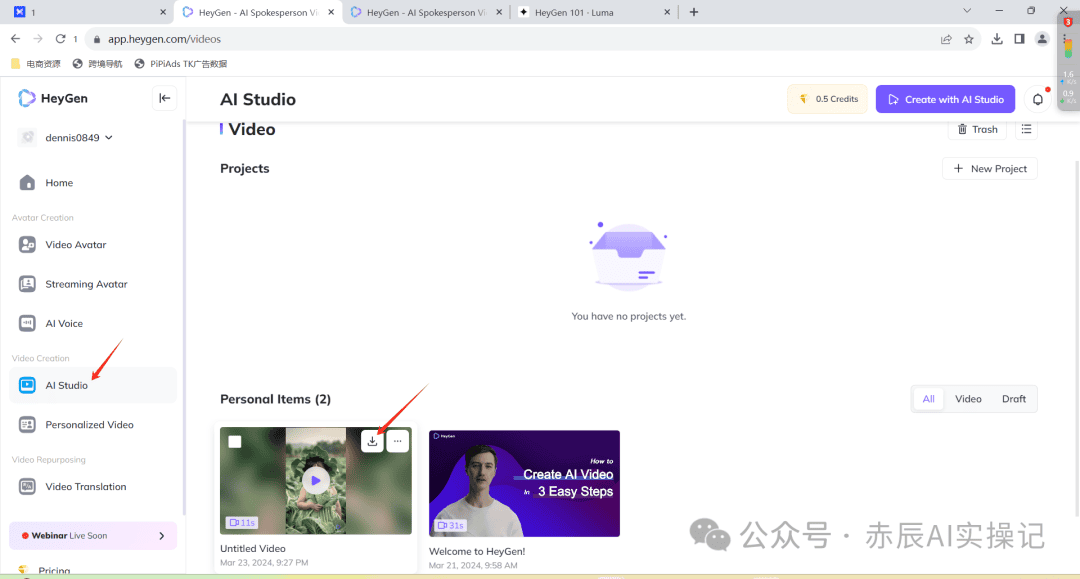The height and width of the screenshot is (579, 1080).
Task: Open Streaming Avatar from the sidebar
Action: click(88, 284)
